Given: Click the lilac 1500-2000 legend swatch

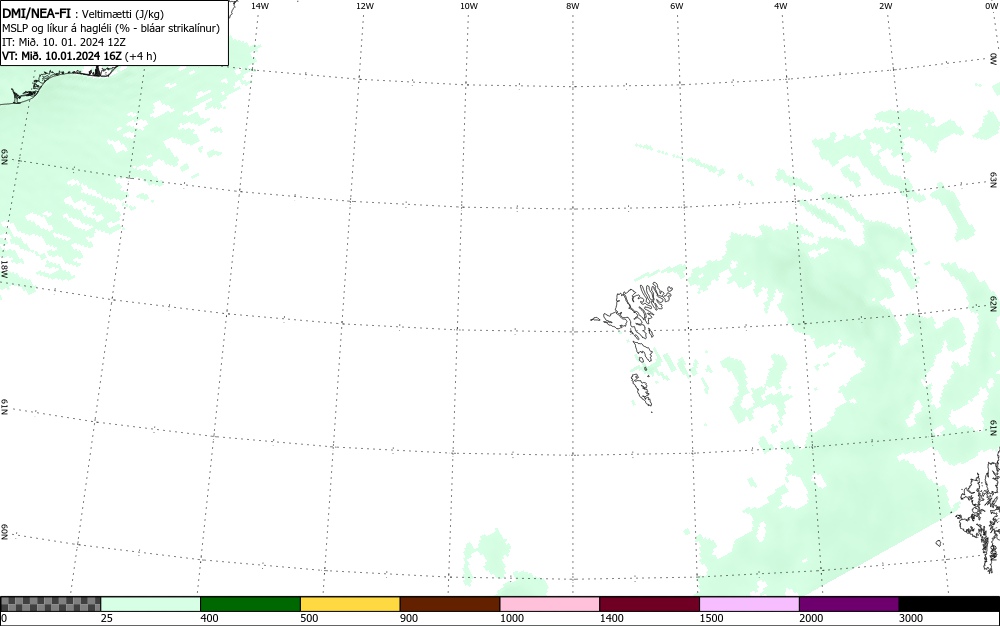Looking at the screenshot, I should [749, 604].
